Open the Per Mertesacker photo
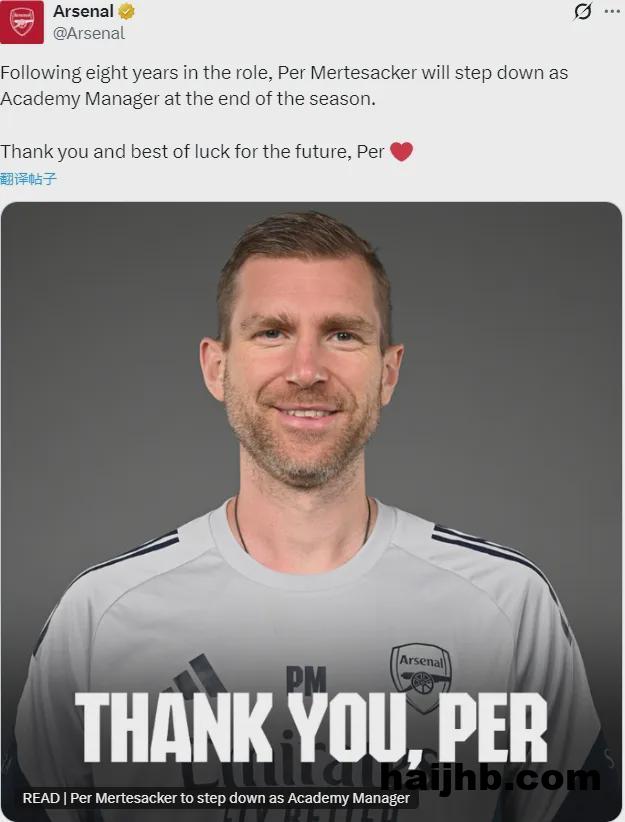Screen dimensions: 625x822 point(311,400)
